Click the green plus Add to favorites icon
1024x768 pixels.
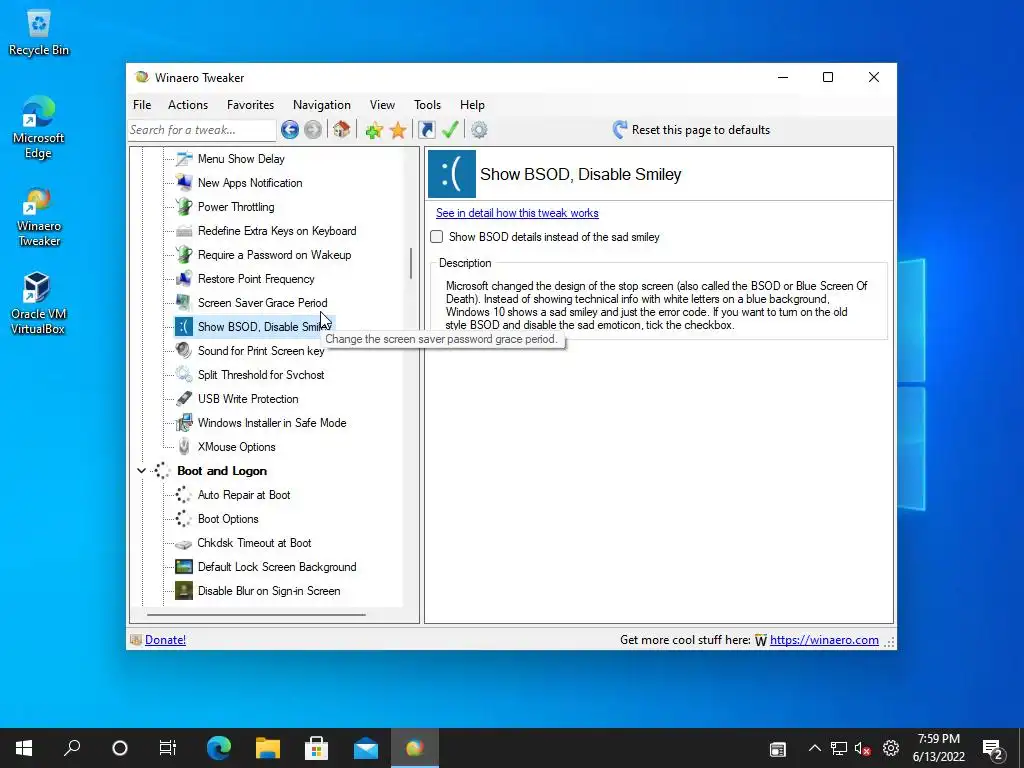tap(374, 130)
